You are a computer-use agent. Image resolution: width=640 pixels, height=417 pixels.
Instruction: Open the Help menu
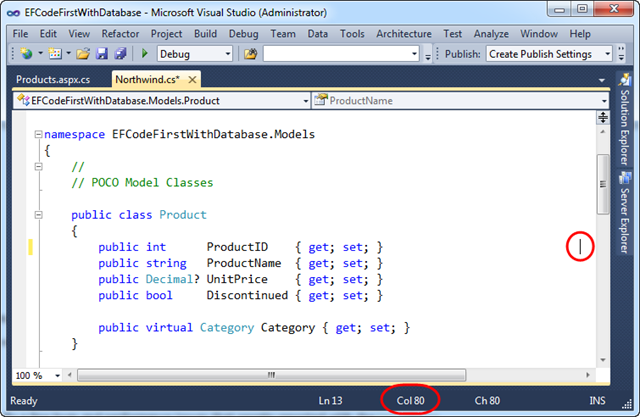pos(580,34)
